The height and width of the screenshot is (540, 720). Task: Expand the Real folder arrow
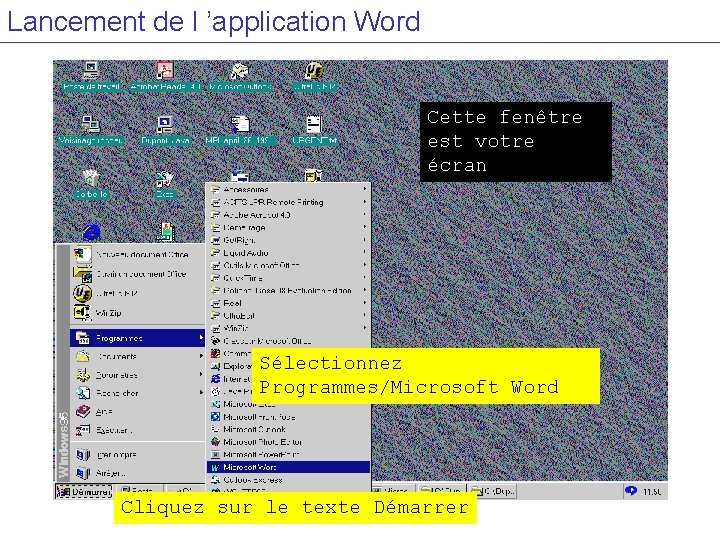[x=365, y=303]
